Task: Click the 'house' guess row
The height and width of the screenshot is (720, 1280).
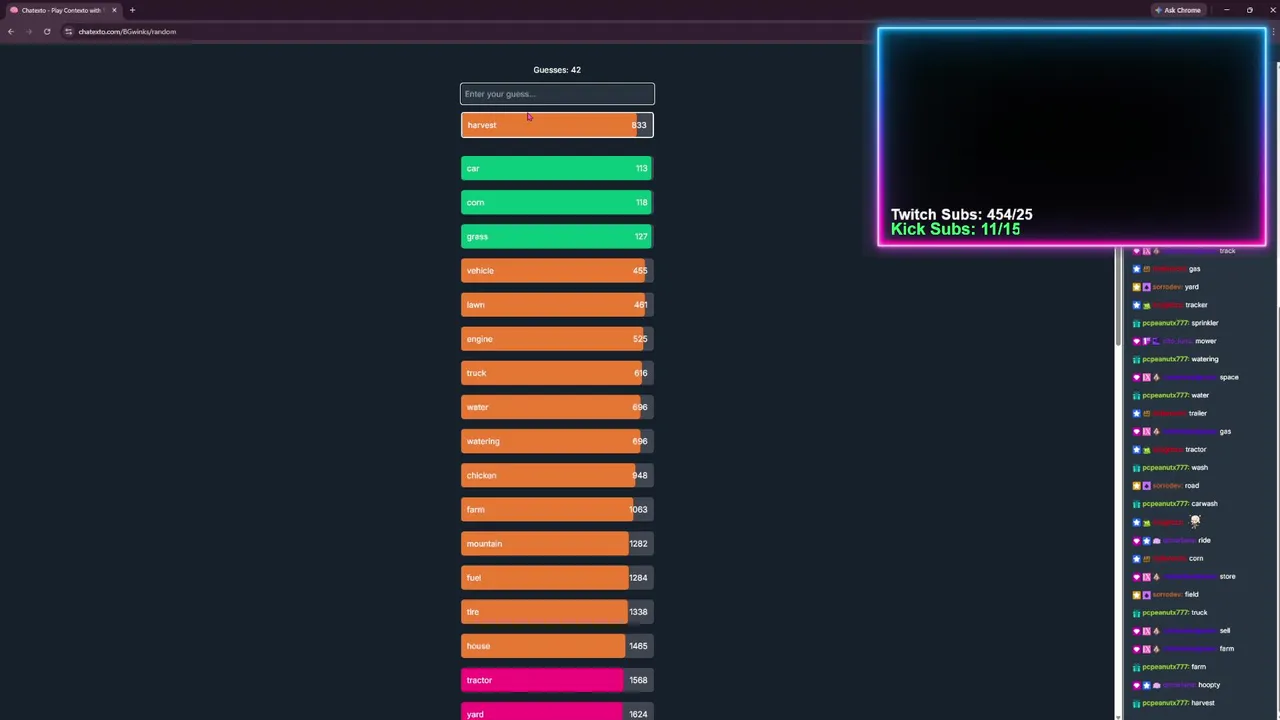Action: (x=557, y=645)
